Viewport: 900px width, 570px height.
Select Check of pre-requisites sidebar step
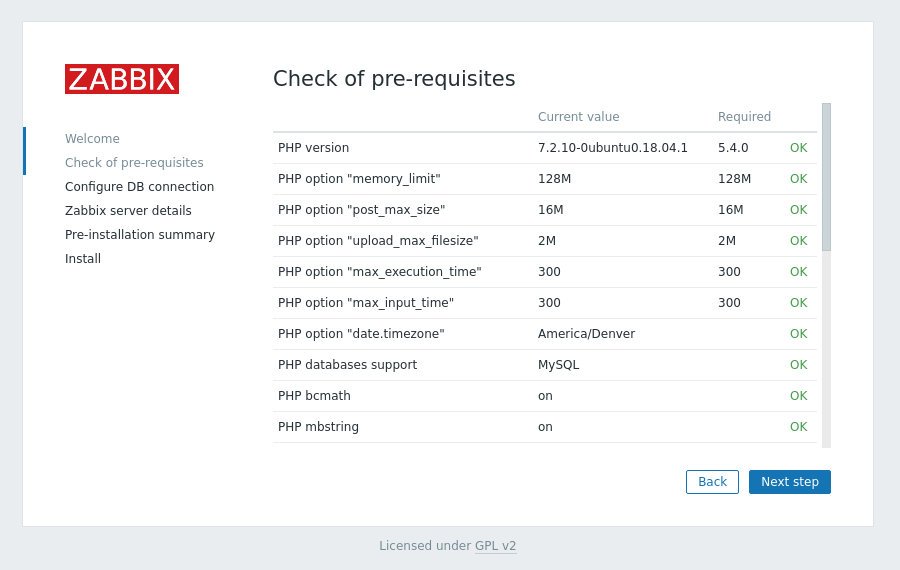pos(134,162)
